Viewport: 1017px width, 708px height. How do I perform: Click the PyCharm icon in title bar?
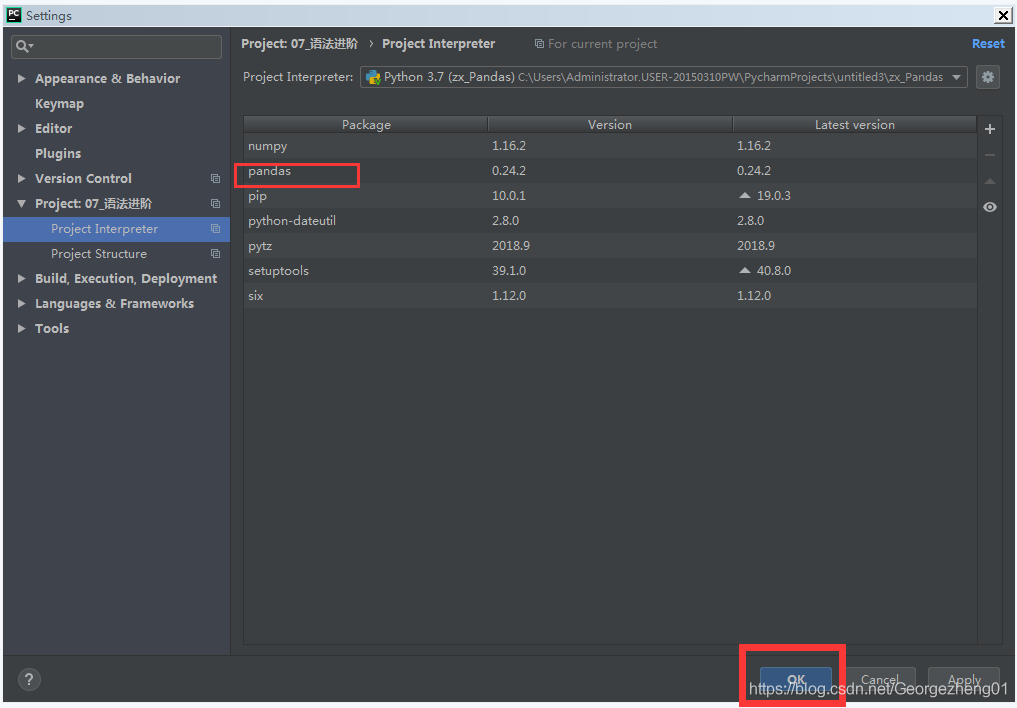click(x=13, y=15)
